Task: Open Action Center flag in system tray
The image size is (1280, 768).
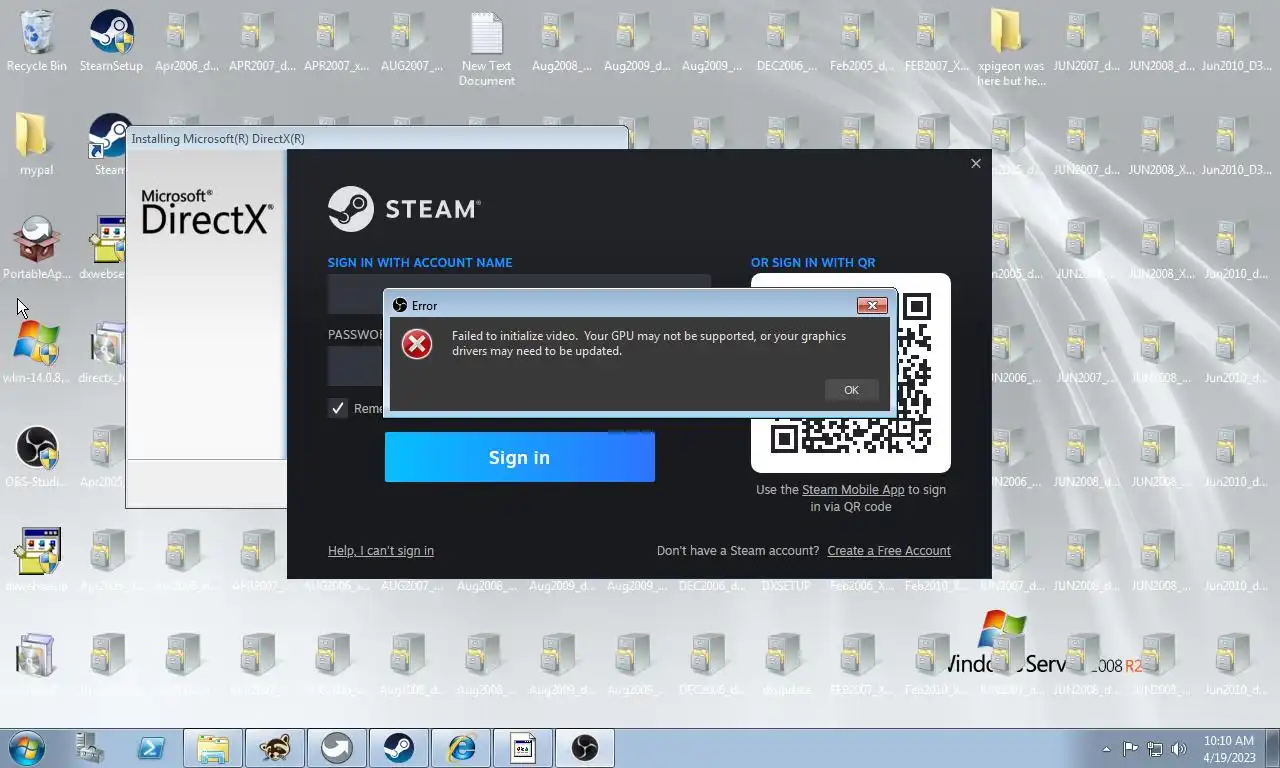Action: 1131,749
